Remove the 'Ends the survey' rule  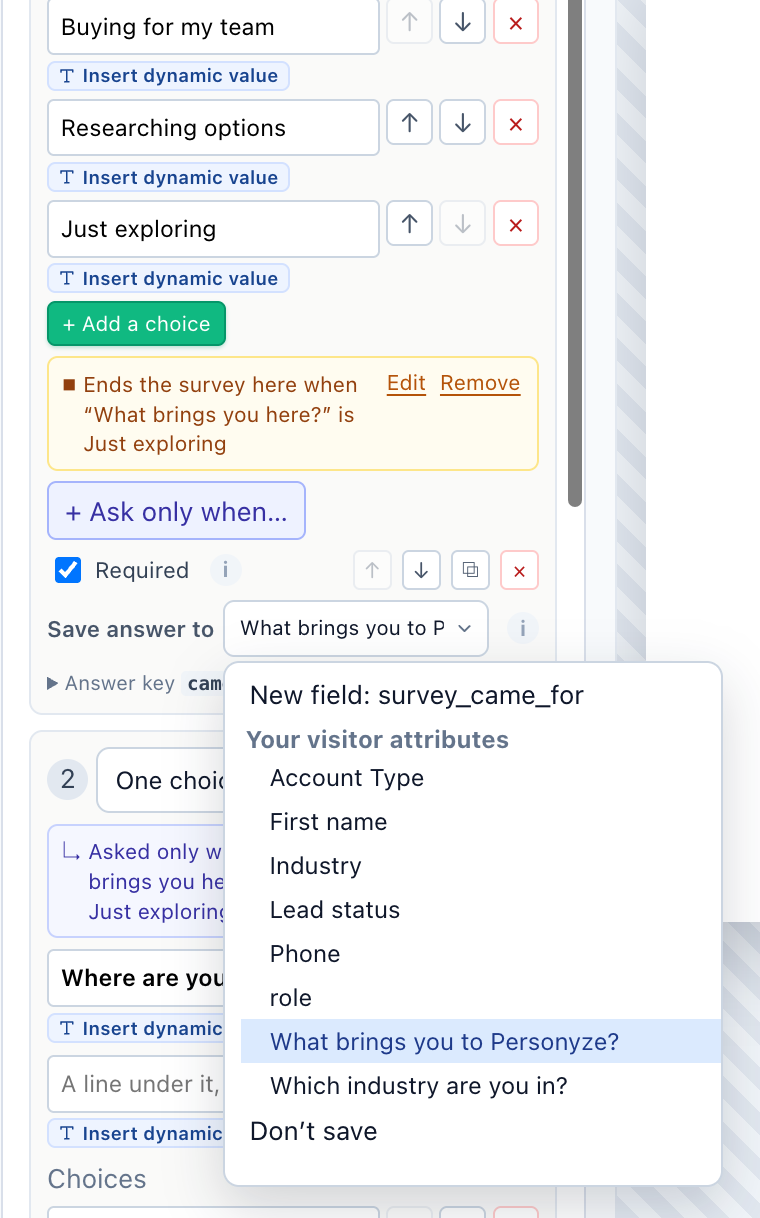480,384
